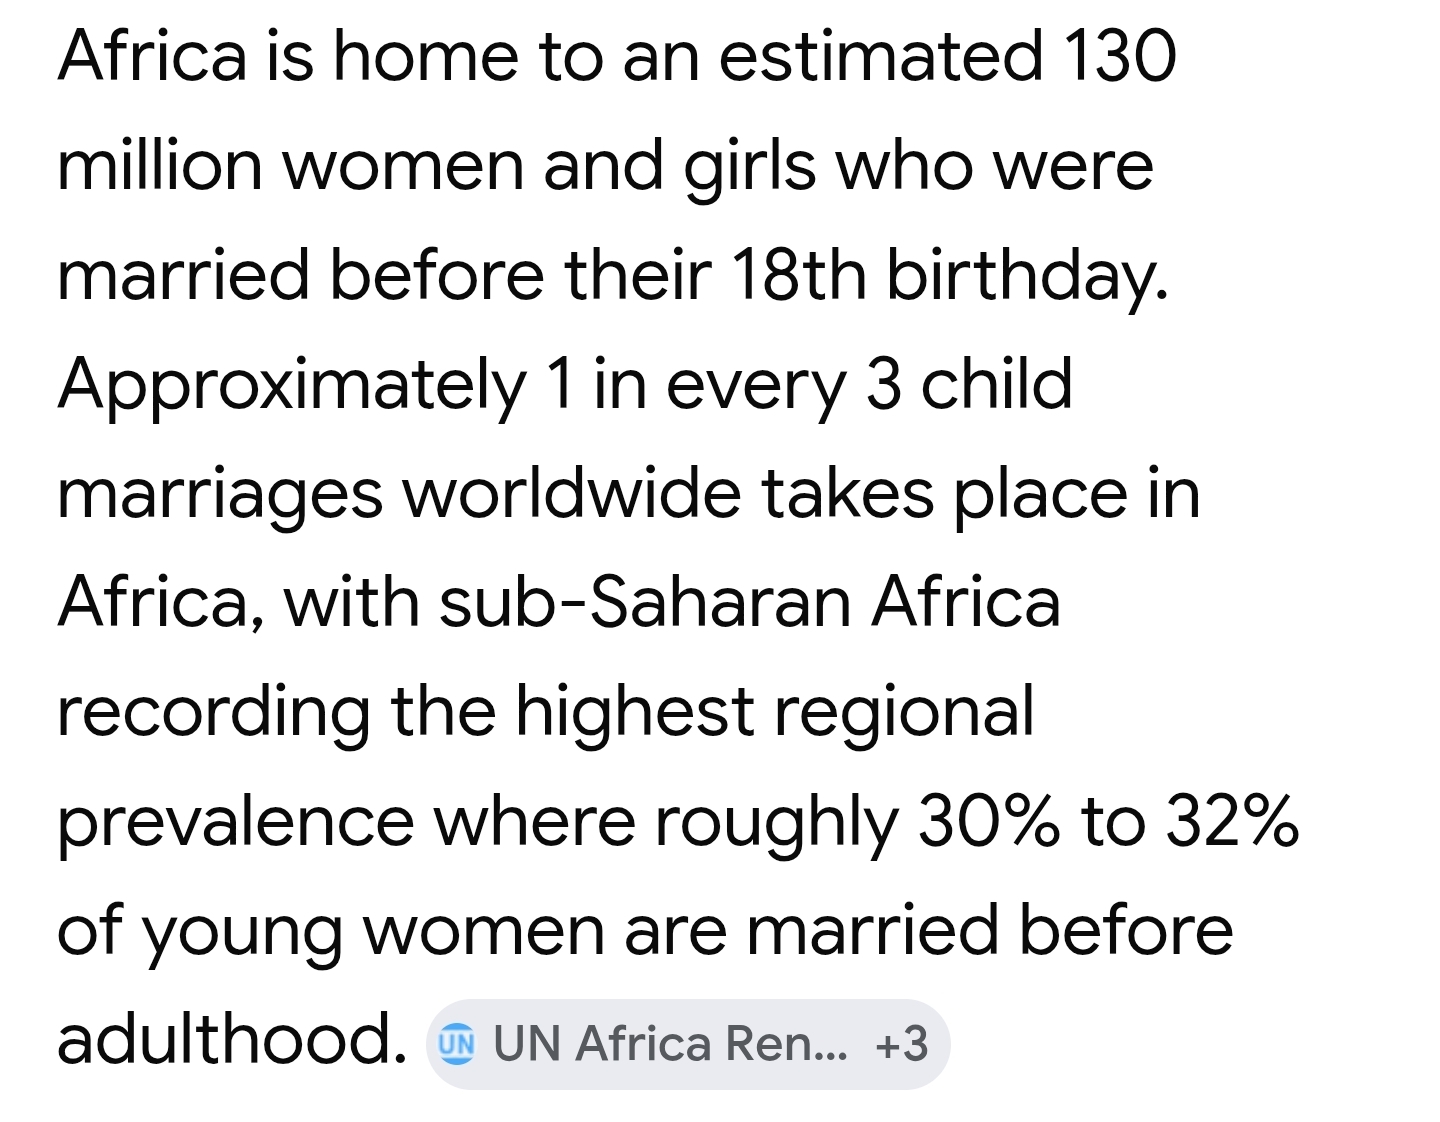1440x1122 pixels.
Task: Click the UN logo icon in source chip
Action: click(457, 1043)
